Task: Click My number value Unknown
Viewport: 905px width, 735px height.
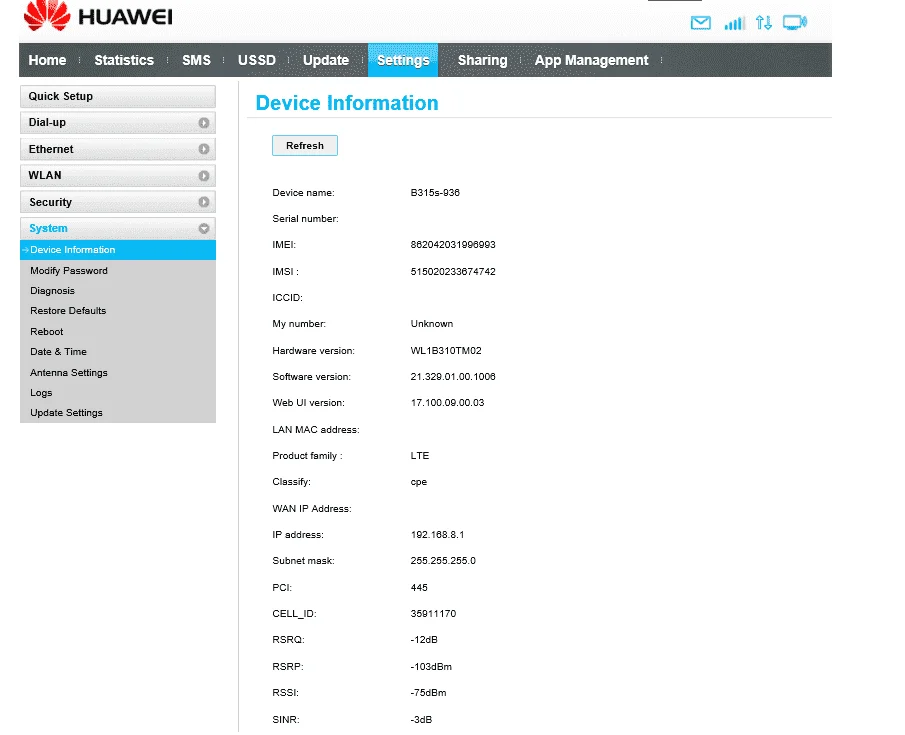Action: pyautogui.click(x=432, y=324)
